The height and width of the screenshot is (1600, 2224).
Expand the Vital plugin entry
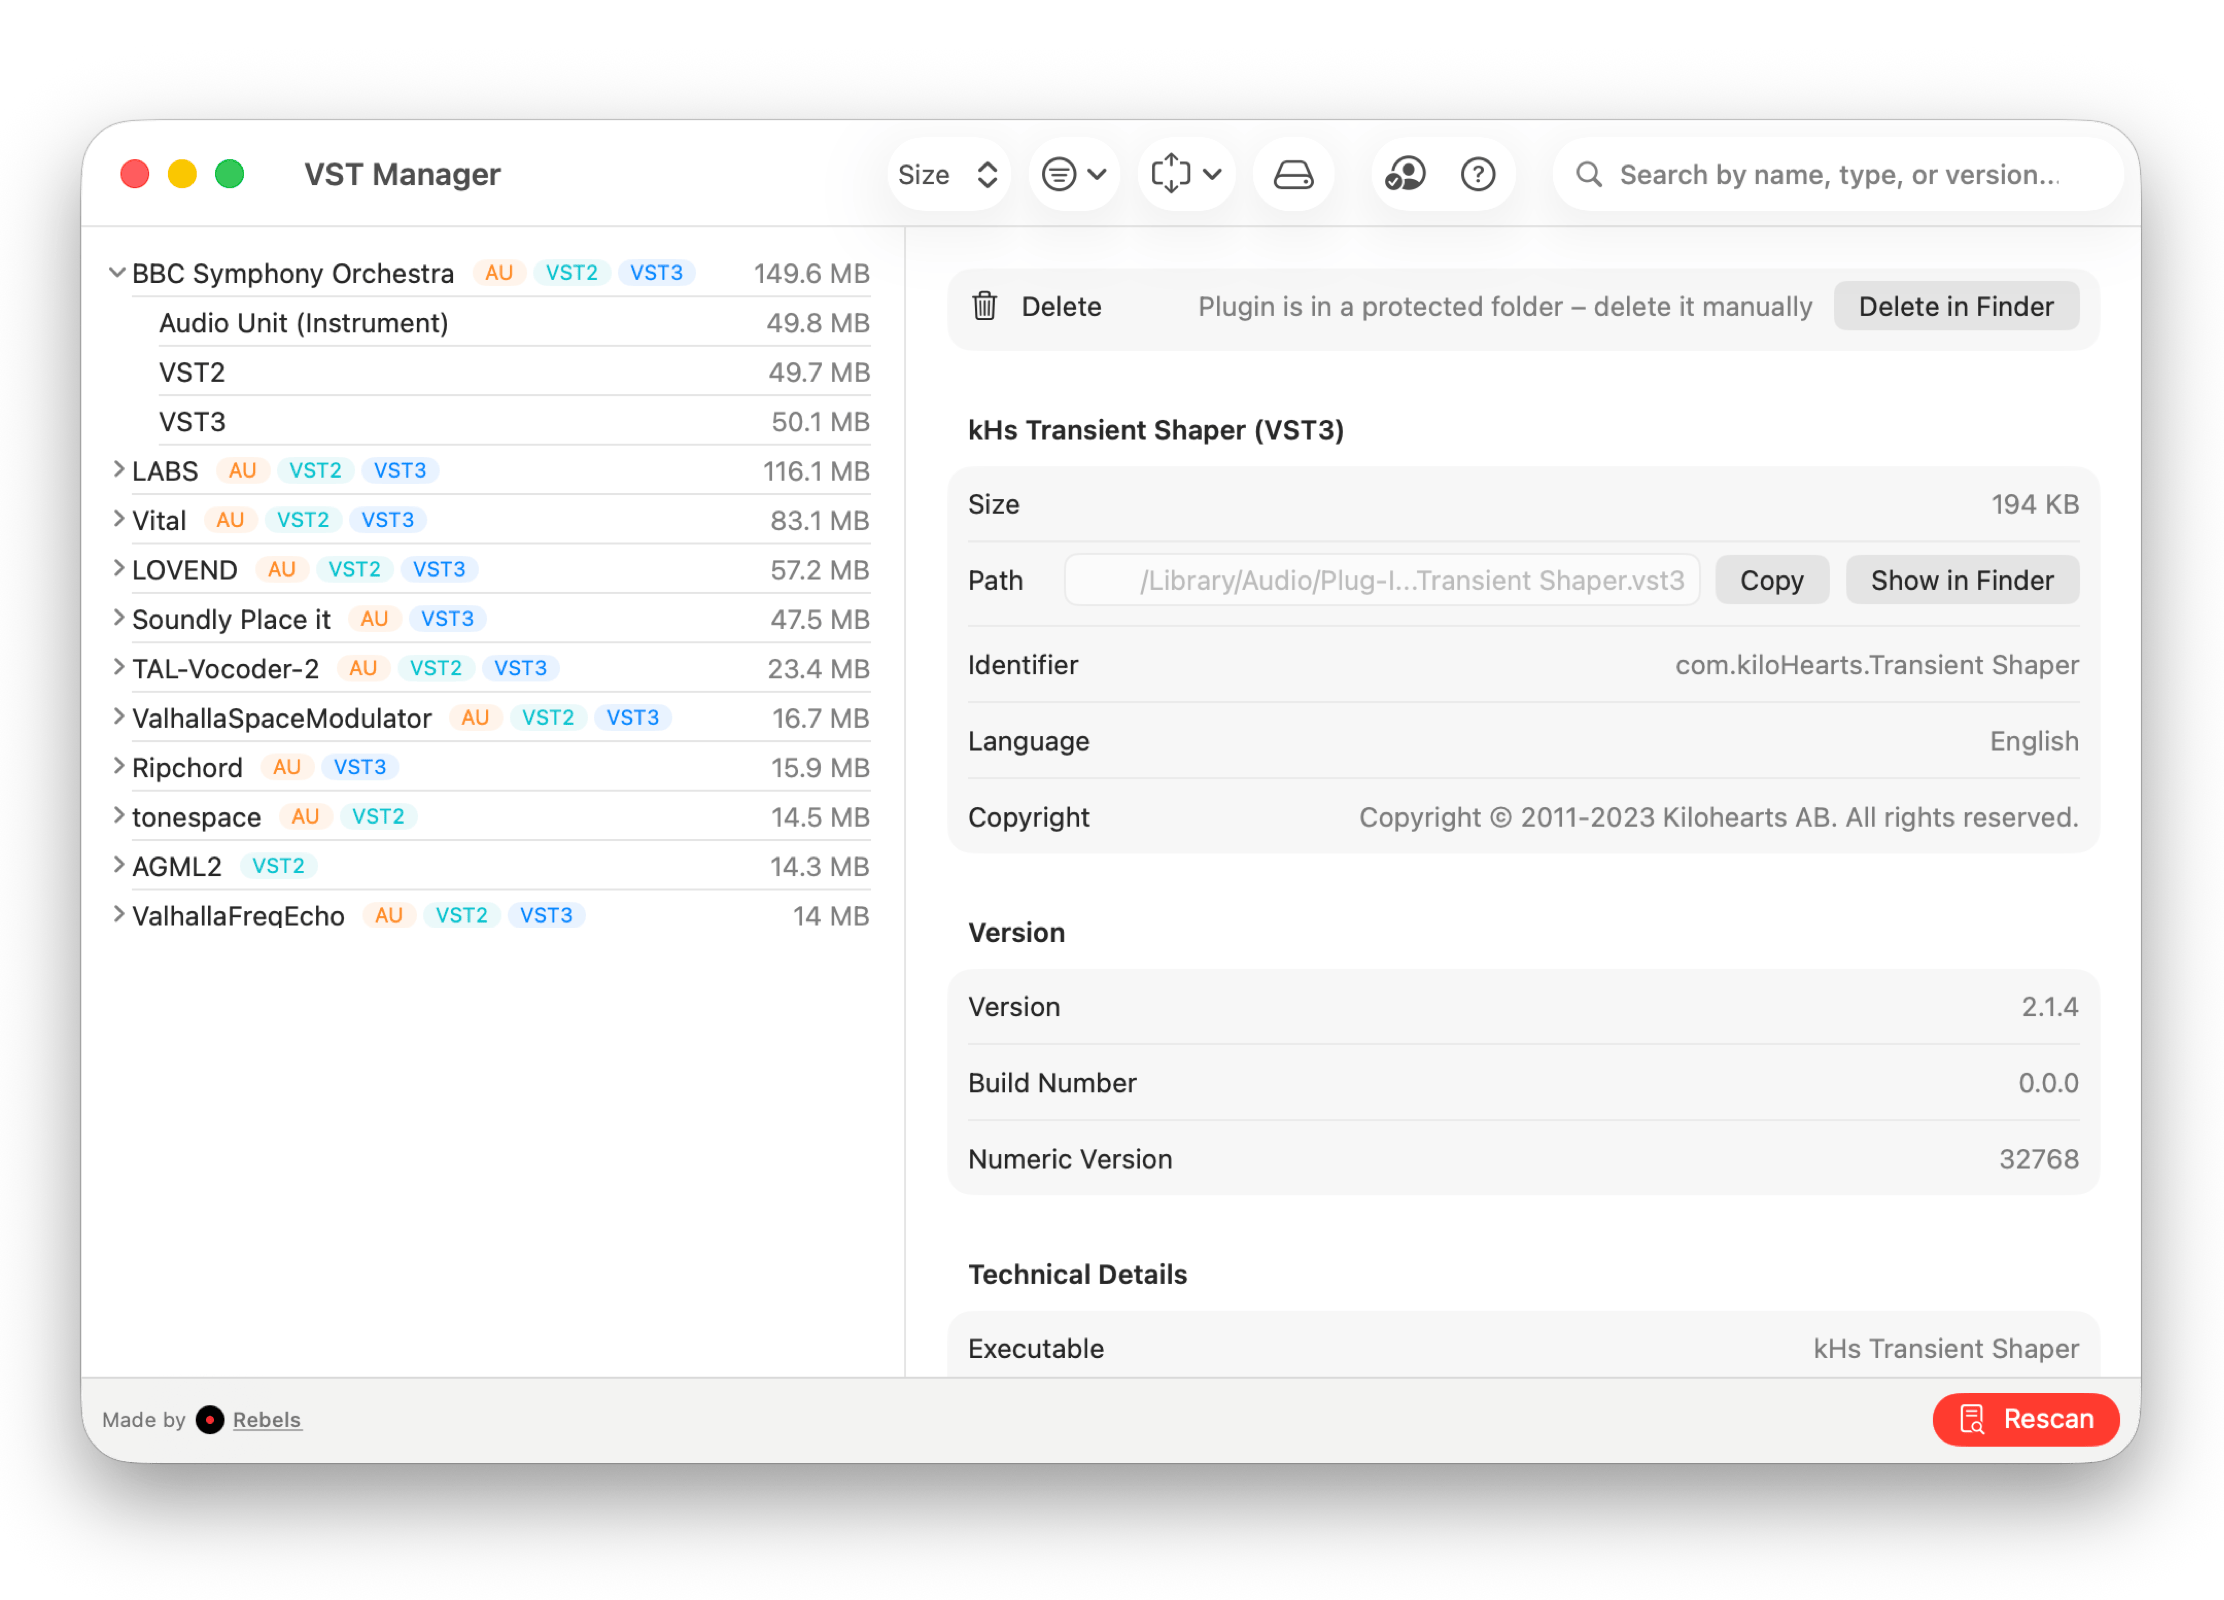point(118,519)
